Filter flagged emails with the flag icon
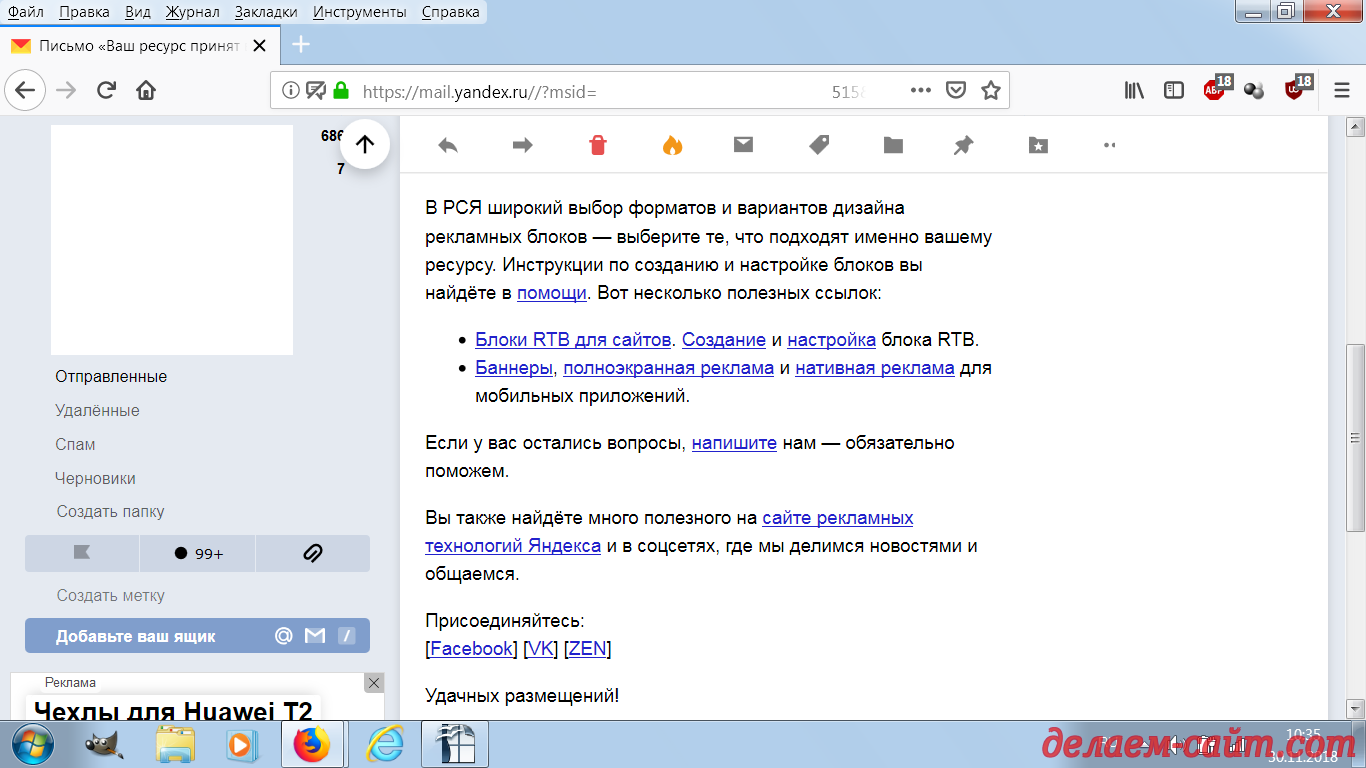Screen dimensions: 1366x768 pos(82,553)
